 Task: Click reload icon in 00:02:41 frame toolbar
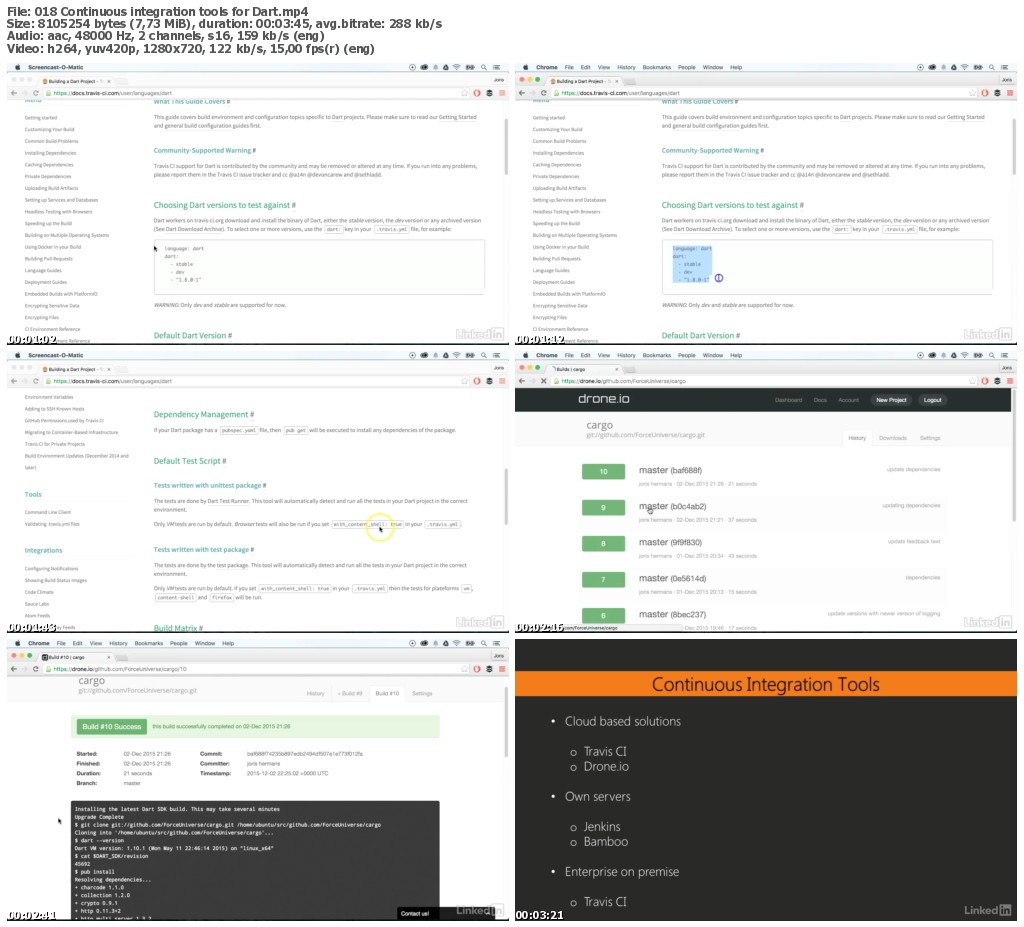tap(35, 669)
